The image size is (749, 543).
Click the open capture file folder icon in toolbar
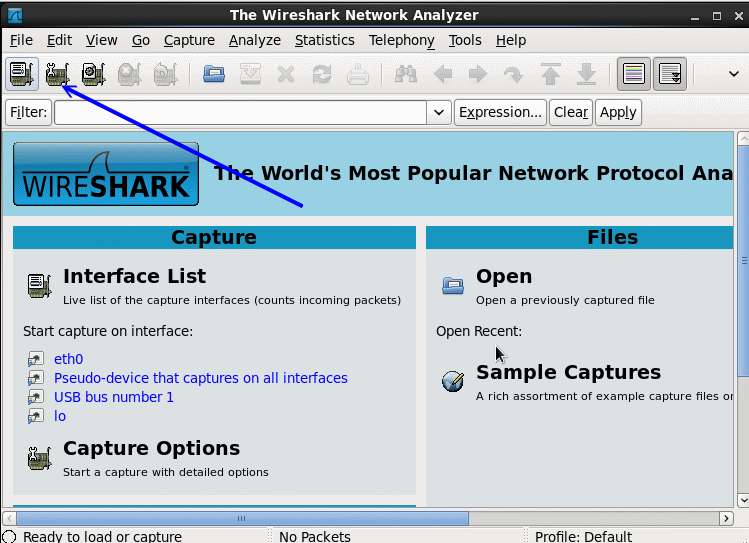[213, 74]
